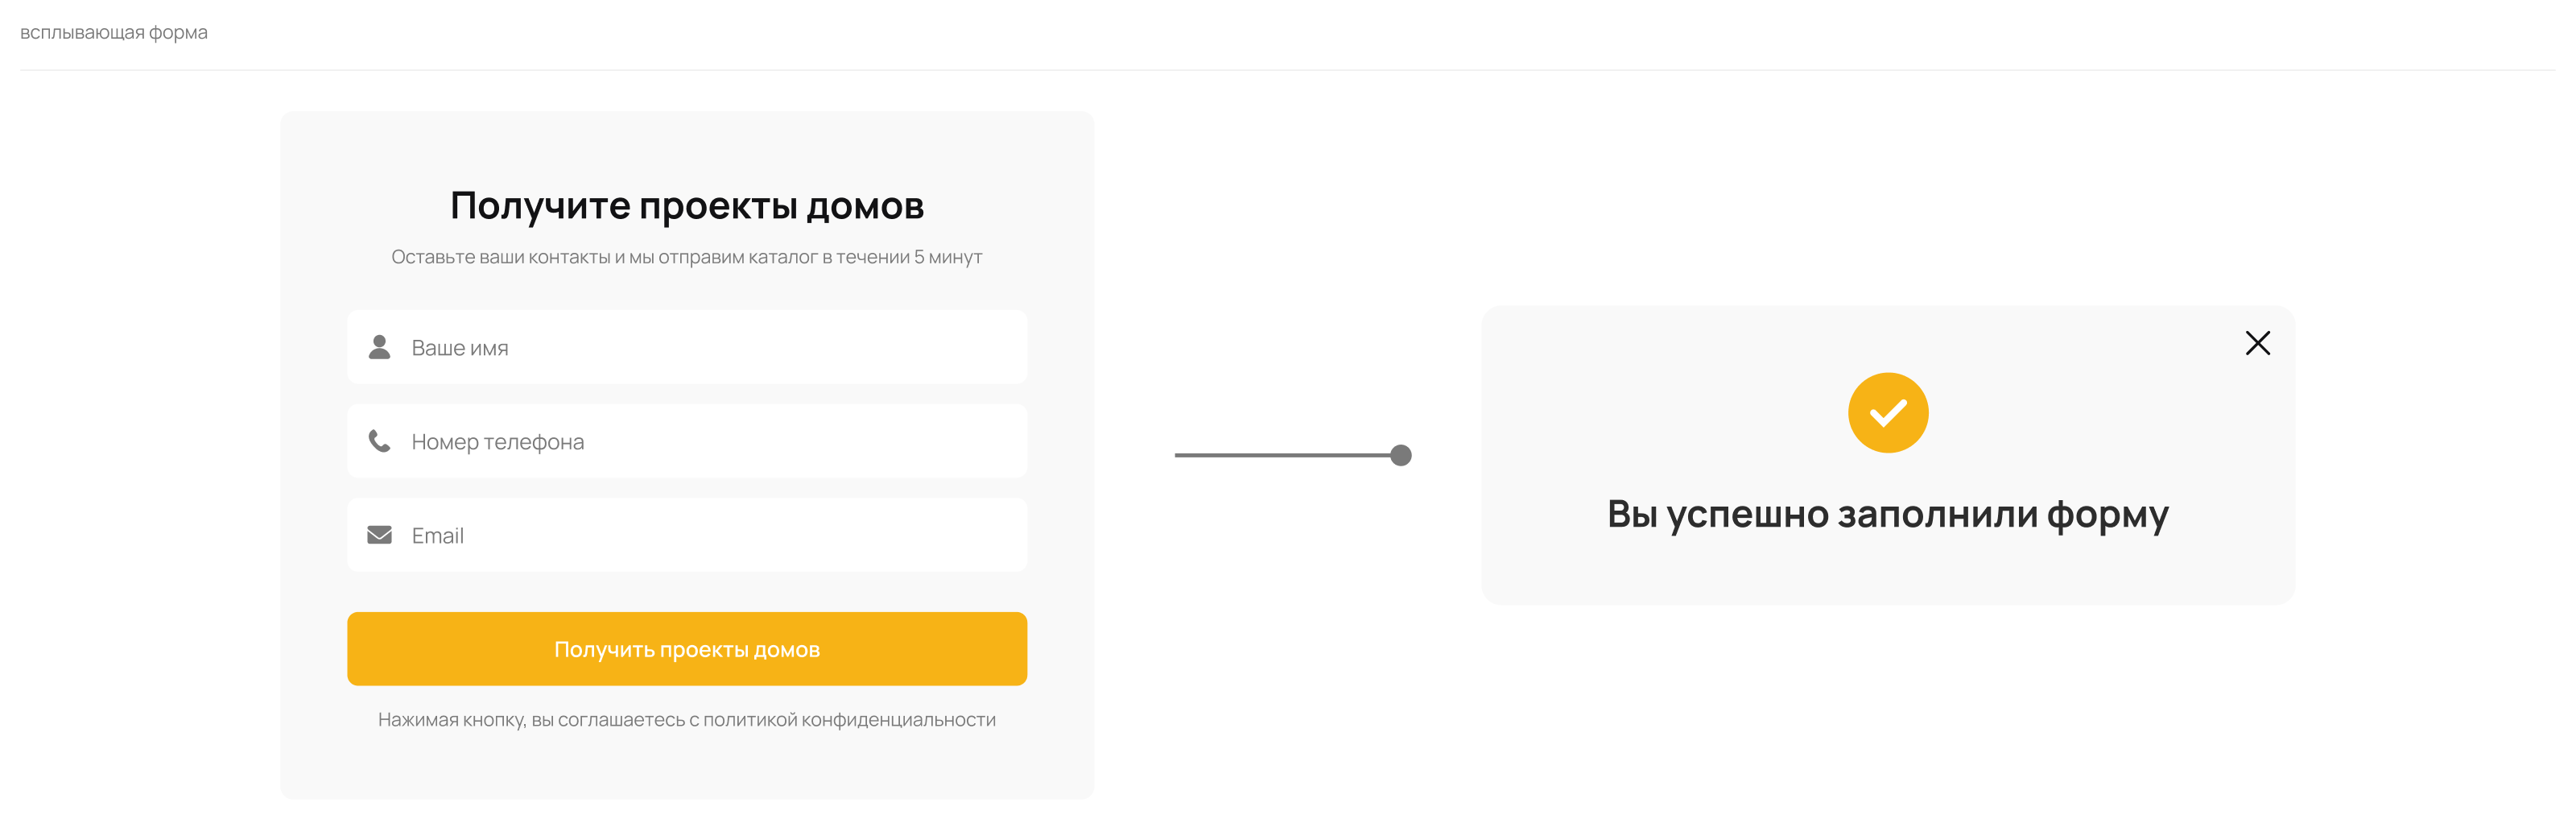Click the "Оставьте ваши контакты" subtitle text
Screen dimensions: 2576x840
coord(686,258)
